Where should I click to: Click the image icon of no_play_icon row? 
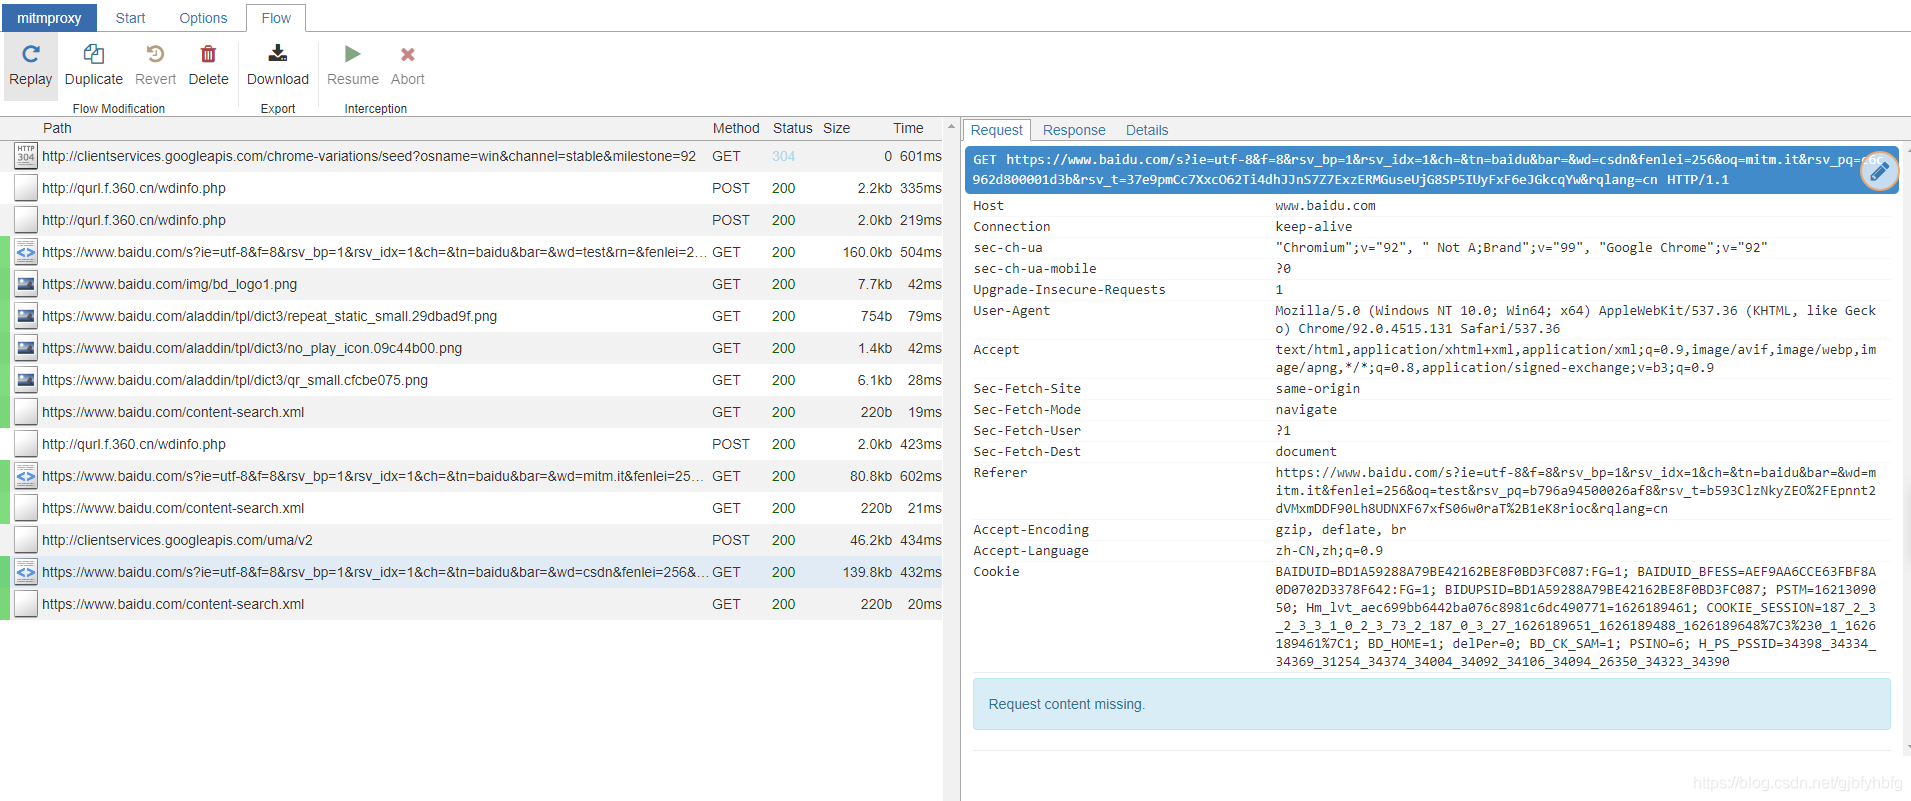tap(26, 348)
